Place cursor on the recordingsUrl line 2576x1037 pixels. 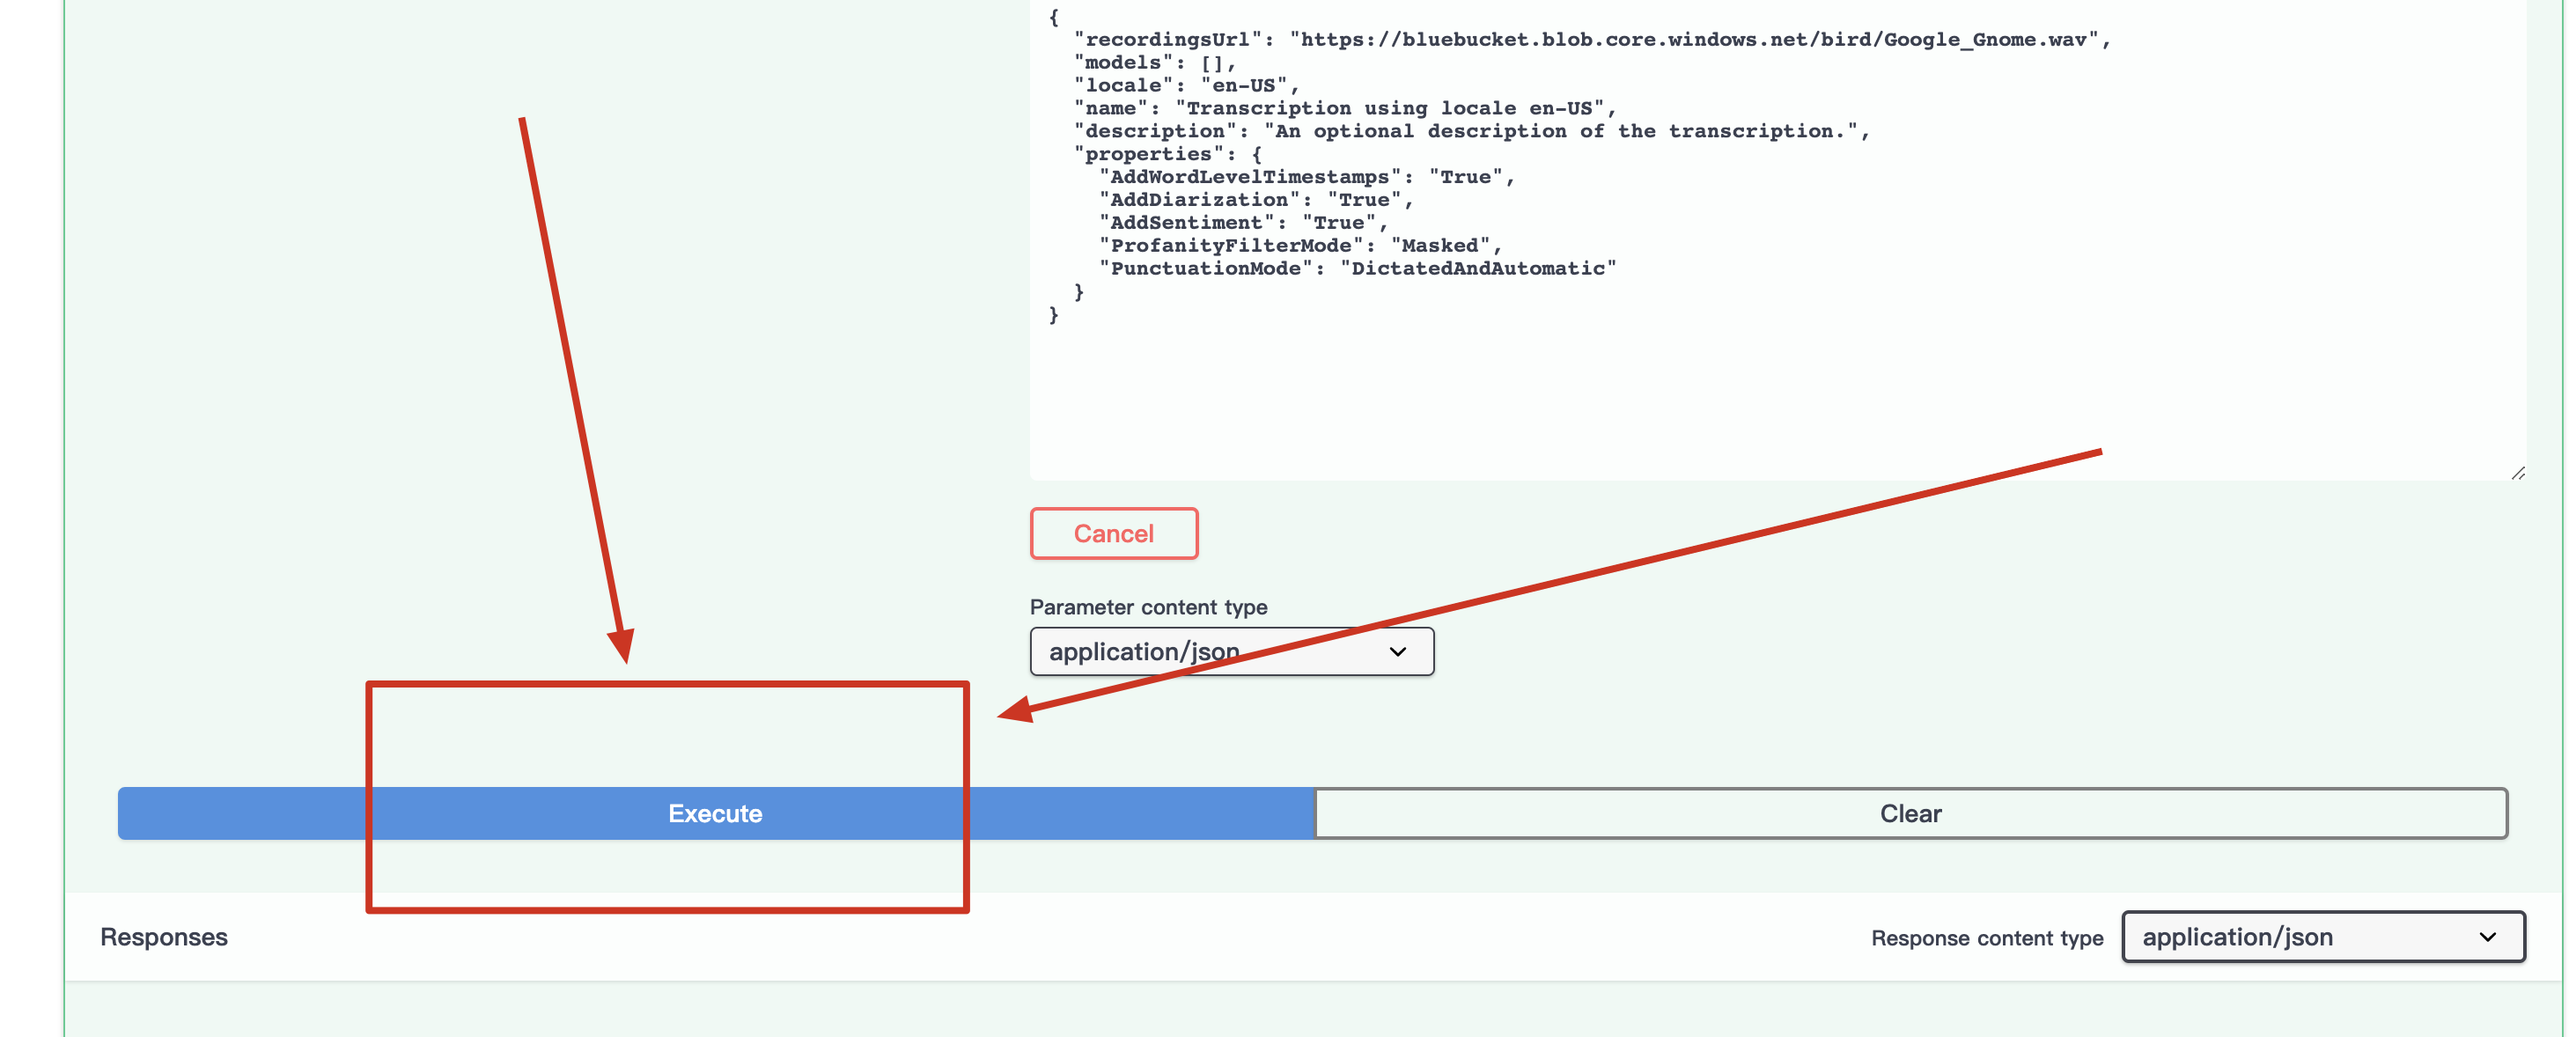1590,40
